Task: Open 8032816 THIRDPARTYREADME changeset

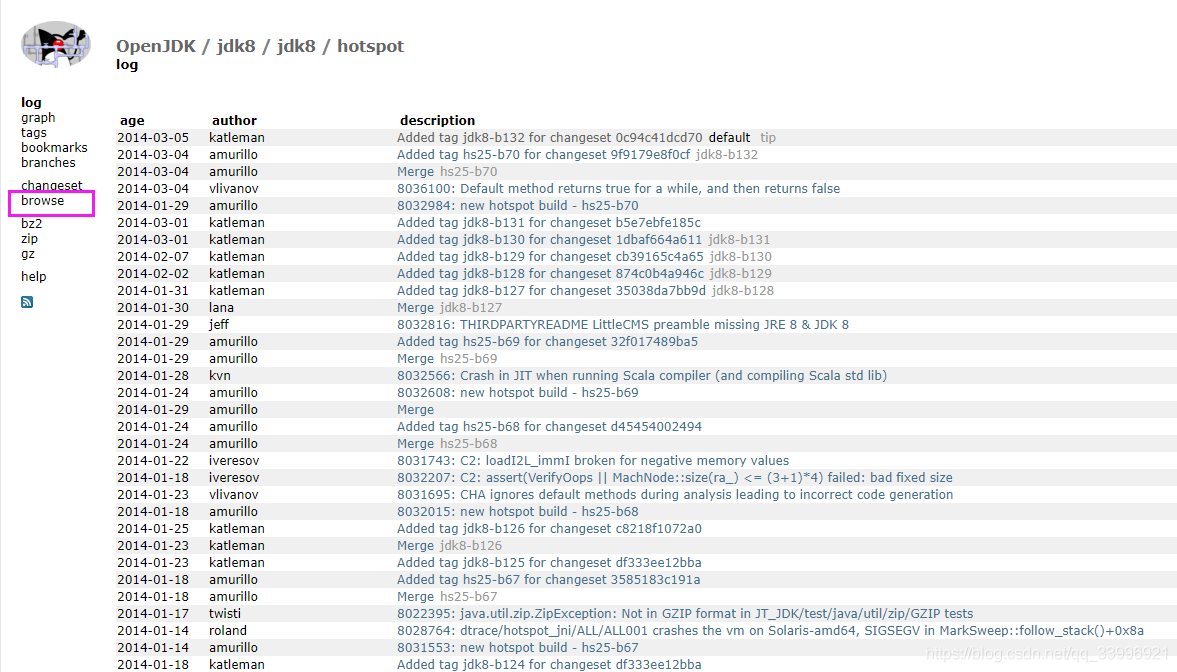Action: coord(623,325)
